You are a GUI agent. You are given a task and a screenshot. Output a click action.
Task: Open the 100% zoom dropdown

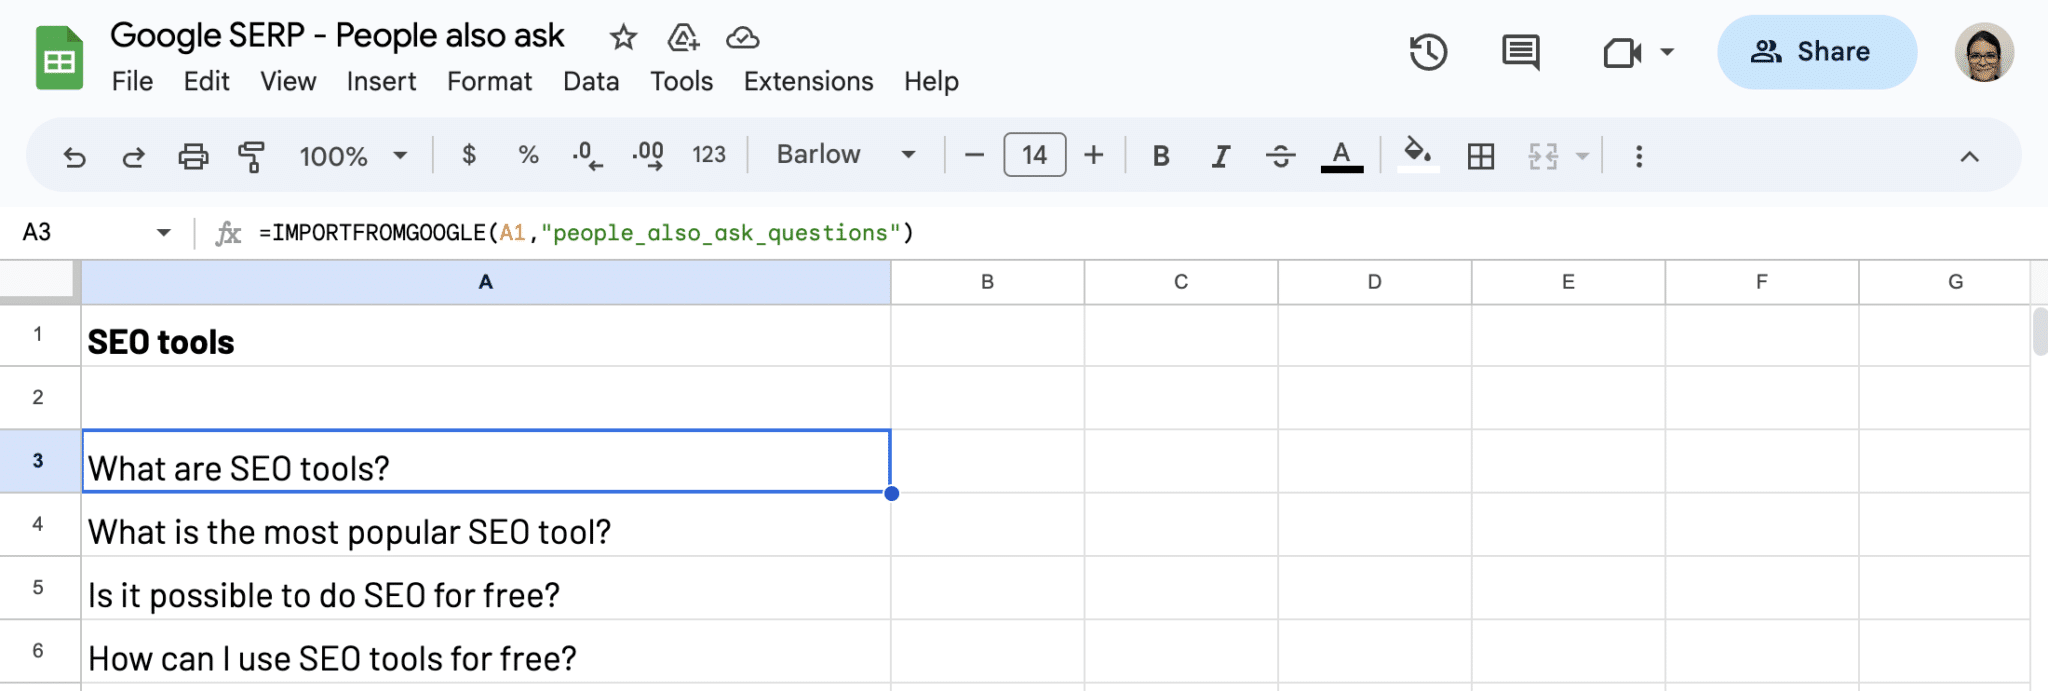click(x=353, y=156)
